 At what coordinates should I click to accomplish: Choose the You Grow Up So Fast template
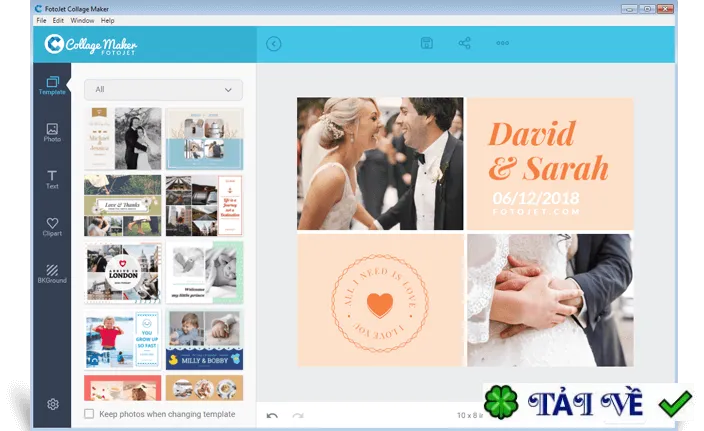pyautogui.click(x=123, y=339)
